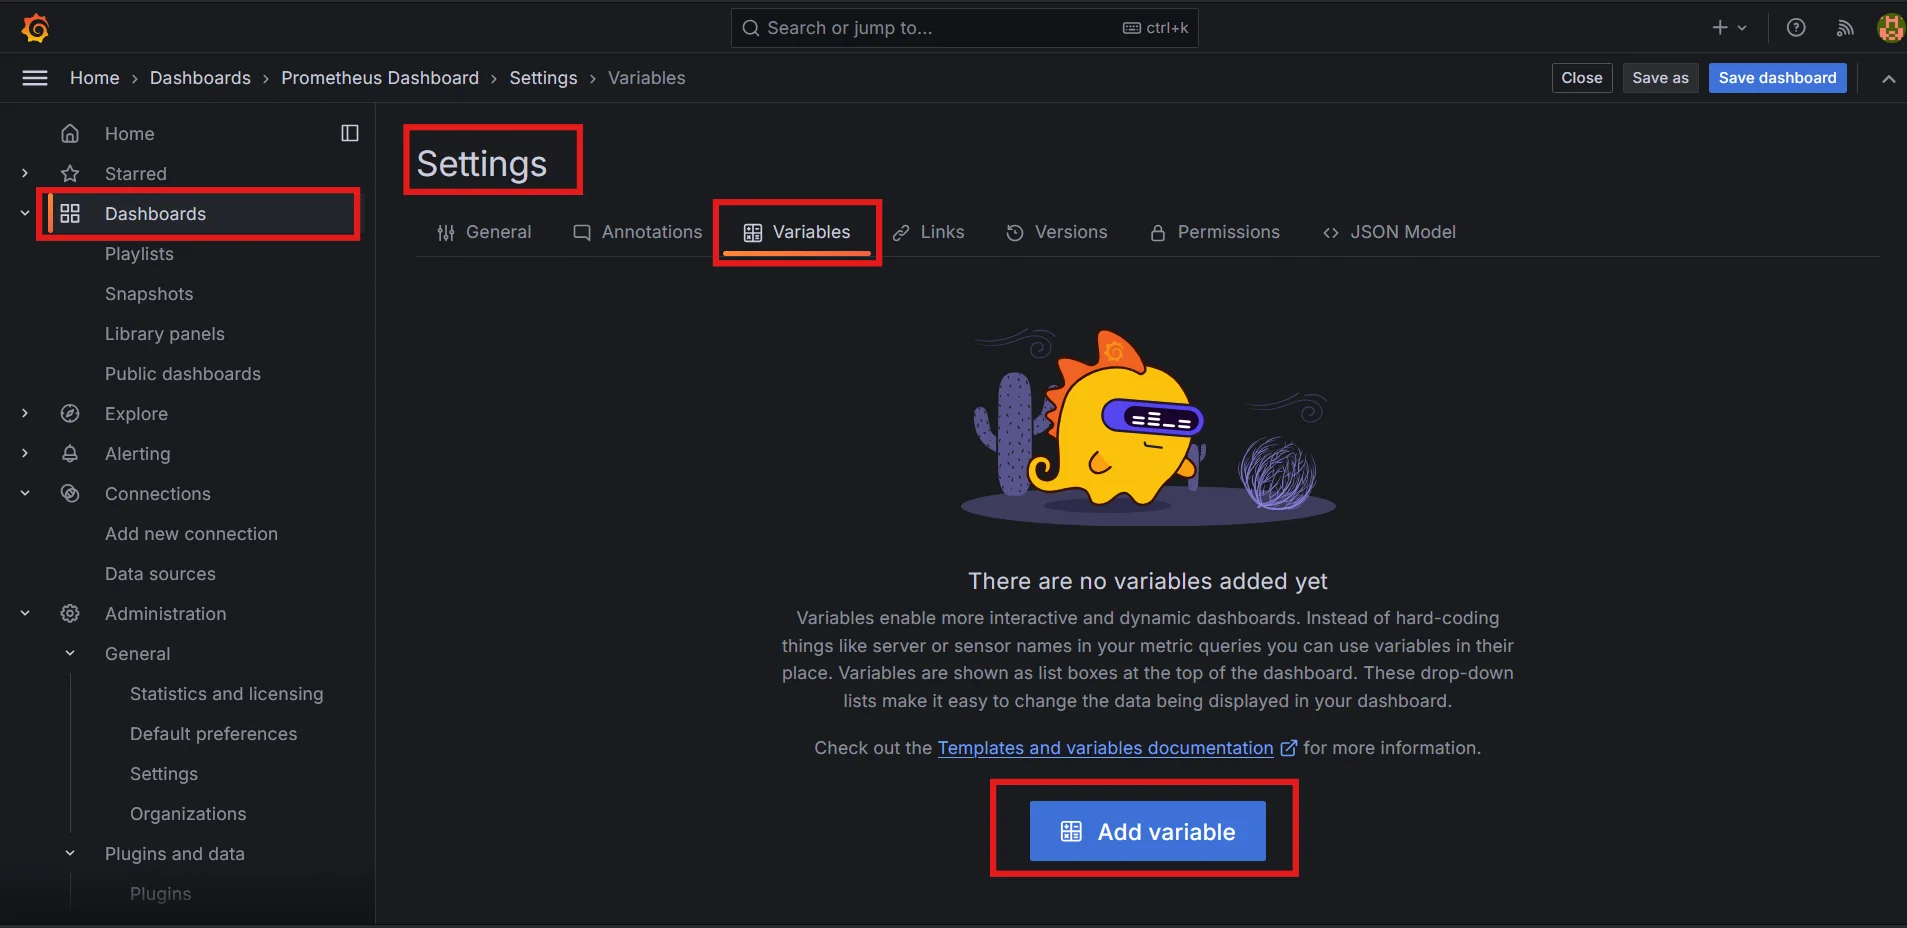Click Dashboards in the breadcrumb

[x=200, y=78]
